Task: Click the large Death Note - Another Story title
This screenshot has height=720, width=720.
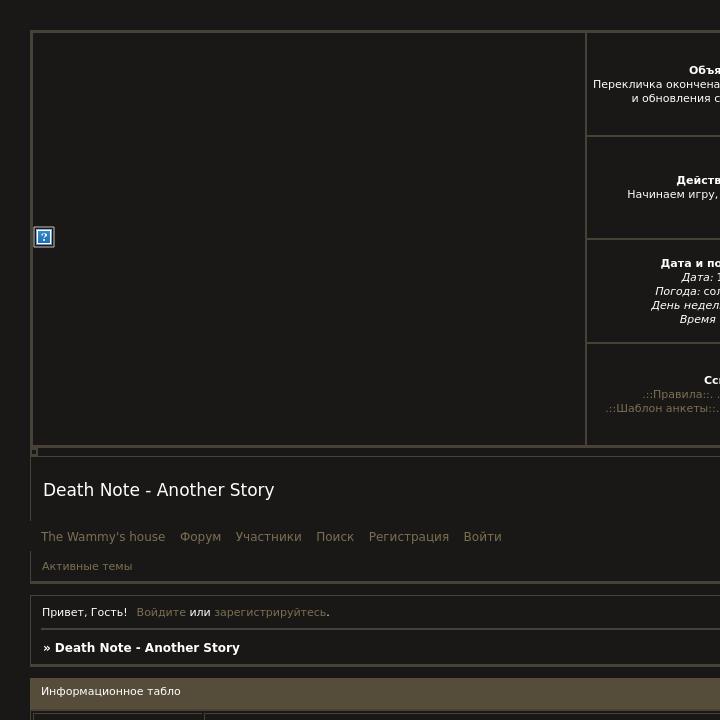Action: [158, 490]
